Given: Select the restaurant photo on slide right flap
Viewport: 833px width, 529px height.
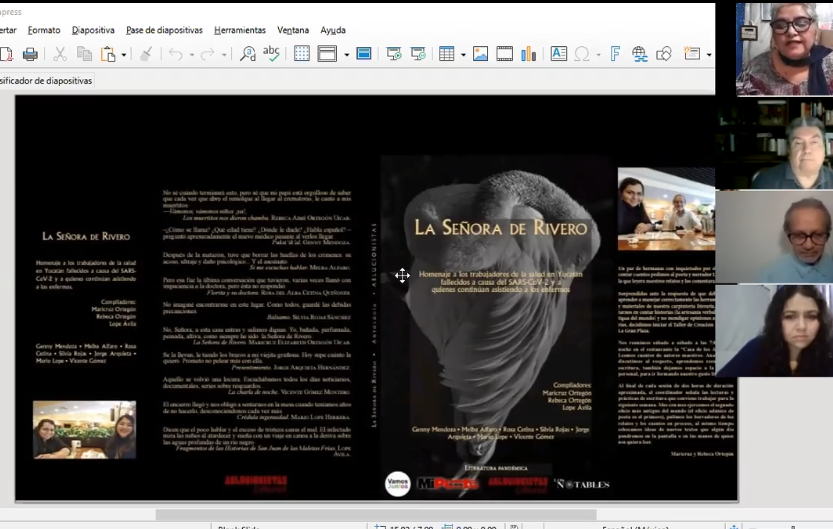Looking at the screenshot, I should [666, 209].
